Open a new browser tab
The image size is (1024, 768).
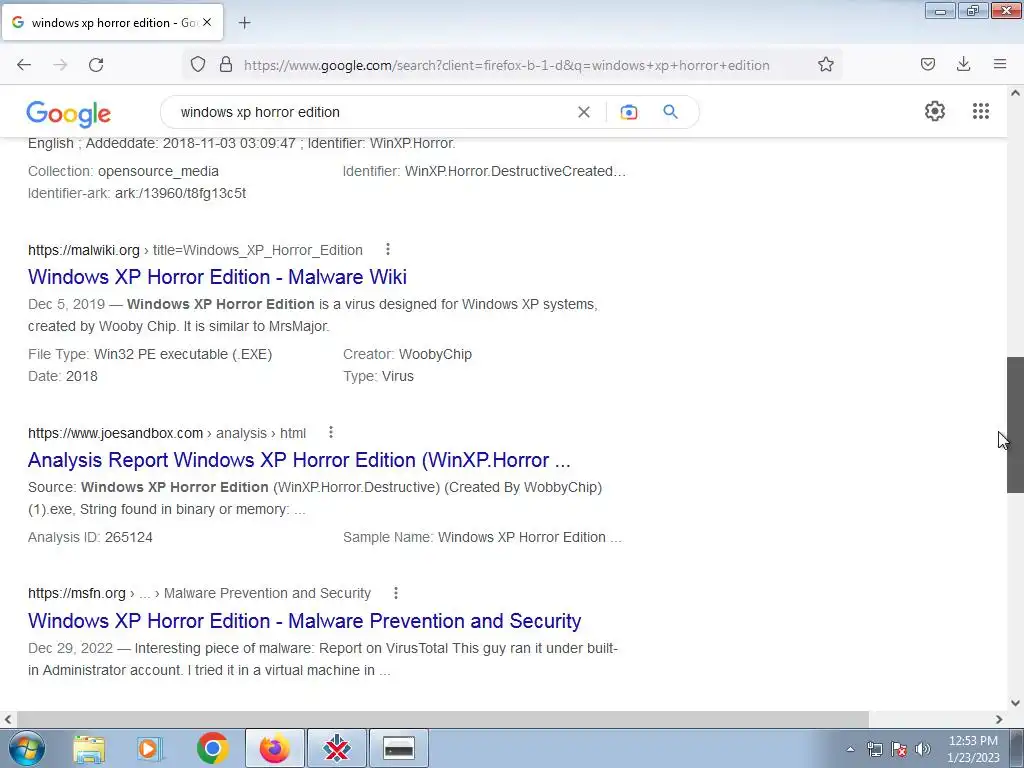pyautogui.click(x=244, y=23)
